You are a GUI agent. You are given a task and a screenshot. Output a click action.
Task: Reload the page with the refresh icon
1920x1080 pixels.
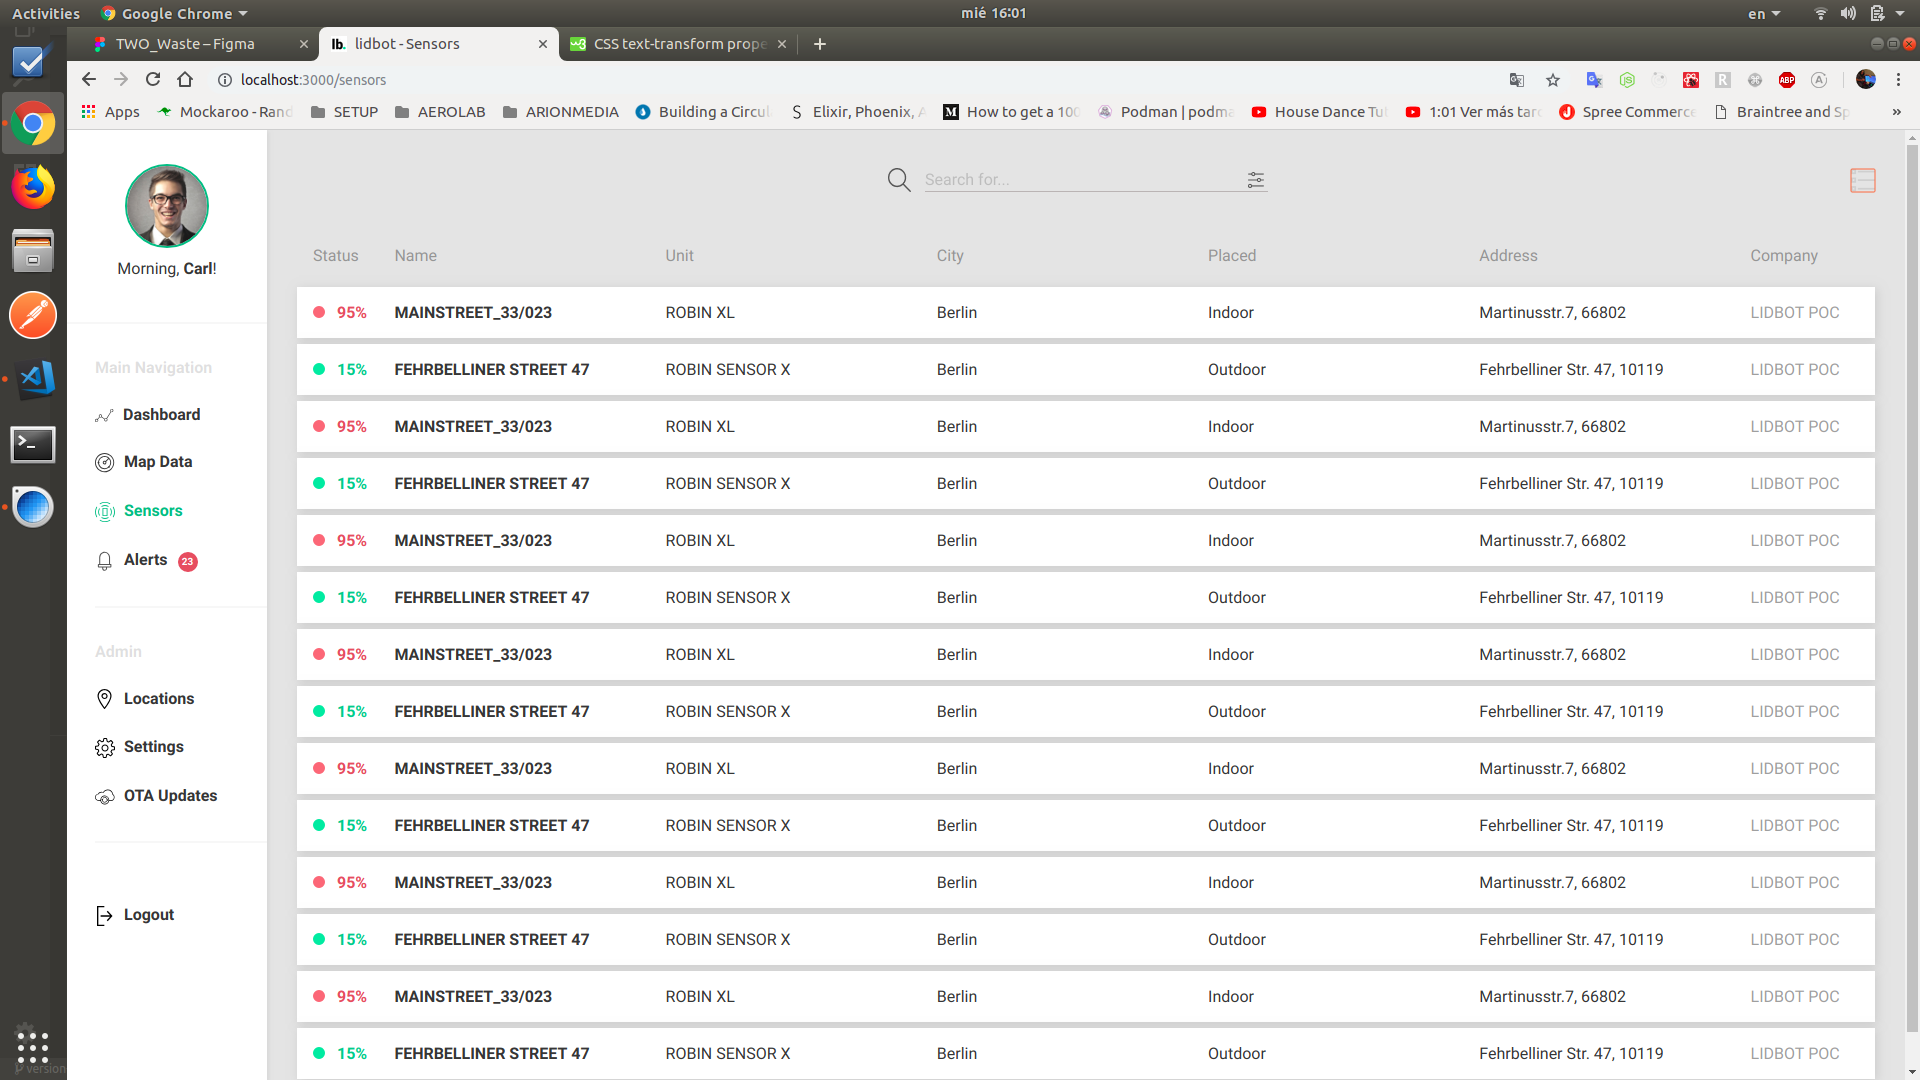click(152, 79)
